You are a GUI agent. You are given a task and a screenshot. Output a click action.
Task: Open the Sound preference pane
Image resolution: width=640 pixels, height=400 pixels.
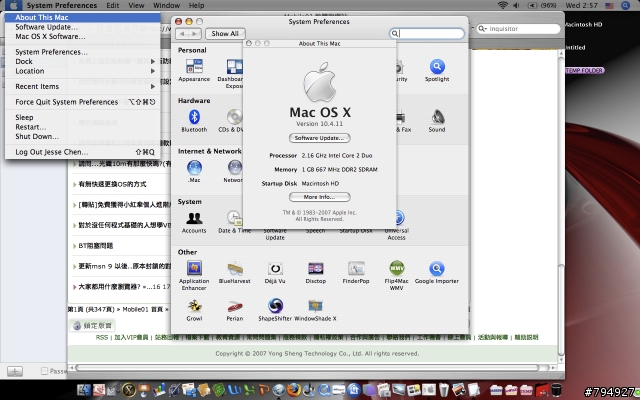point(437,120)
